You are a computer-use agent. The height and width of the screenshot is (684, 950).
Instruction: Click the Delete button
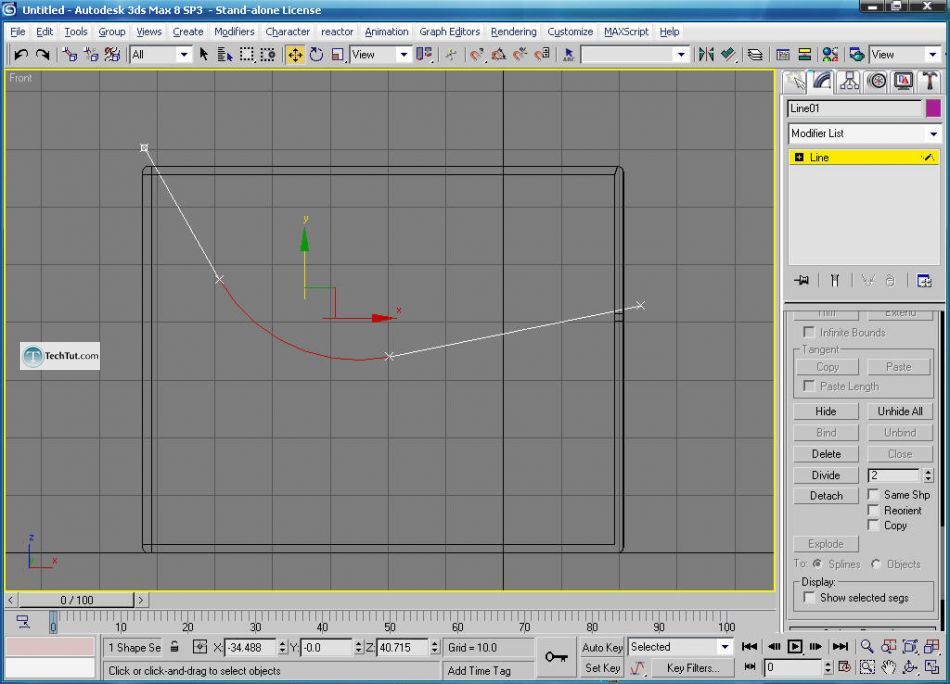click(826, 454)
